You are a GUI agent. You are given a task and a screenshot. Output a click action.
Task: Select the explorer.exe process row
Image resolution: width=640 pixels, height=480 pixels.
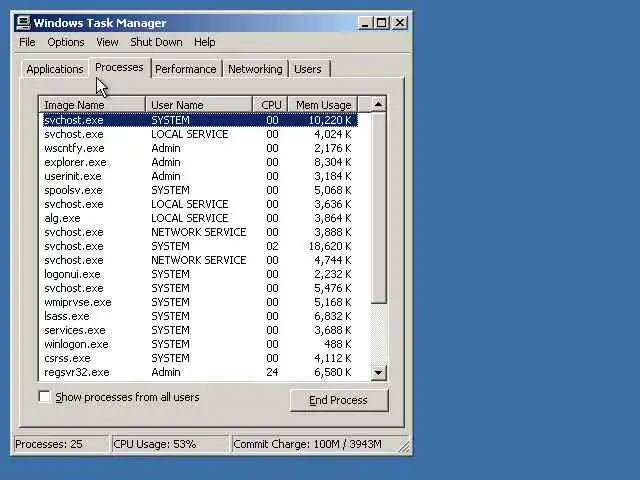pyautogui.click(x=200, y=162)
